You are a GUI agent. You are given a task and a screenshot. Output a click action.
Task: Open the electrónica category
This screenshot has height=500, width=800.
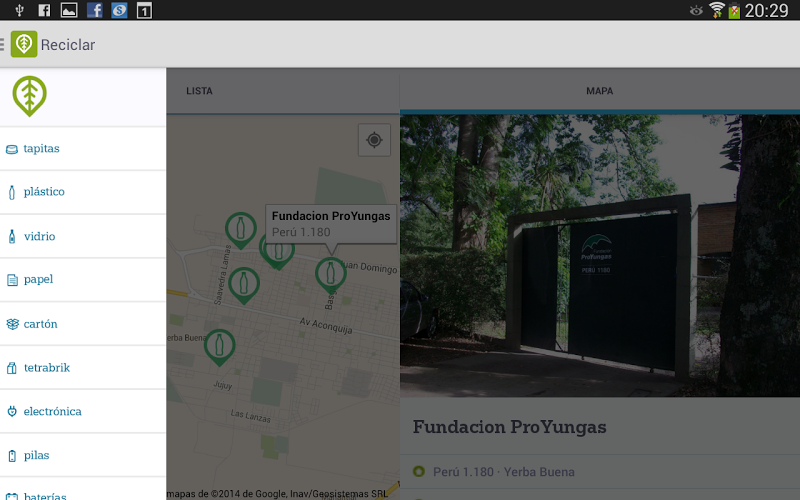tap(83, 411)
